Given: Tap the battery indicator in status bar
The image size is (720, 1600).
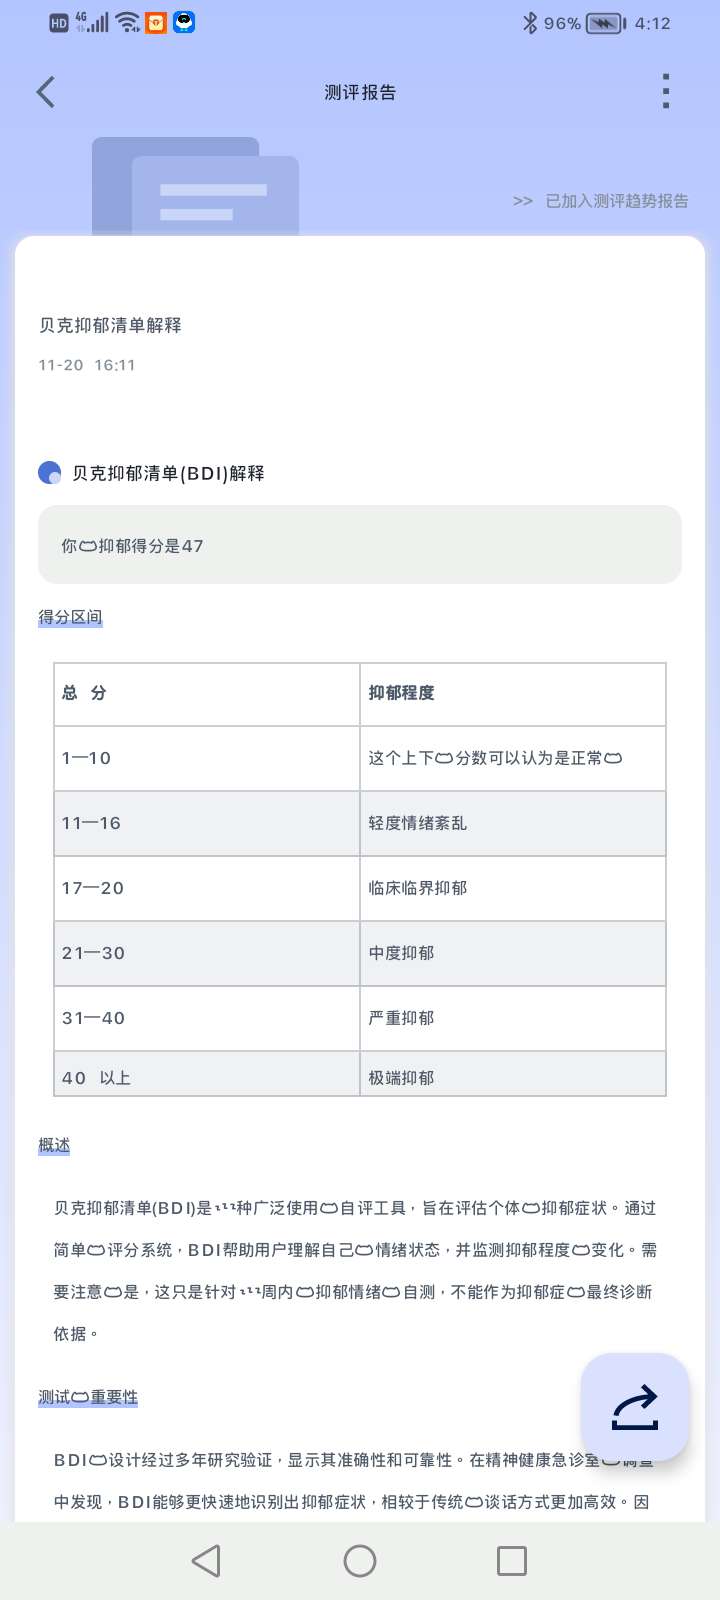Looking at the screenshot, I should (605, 23).
